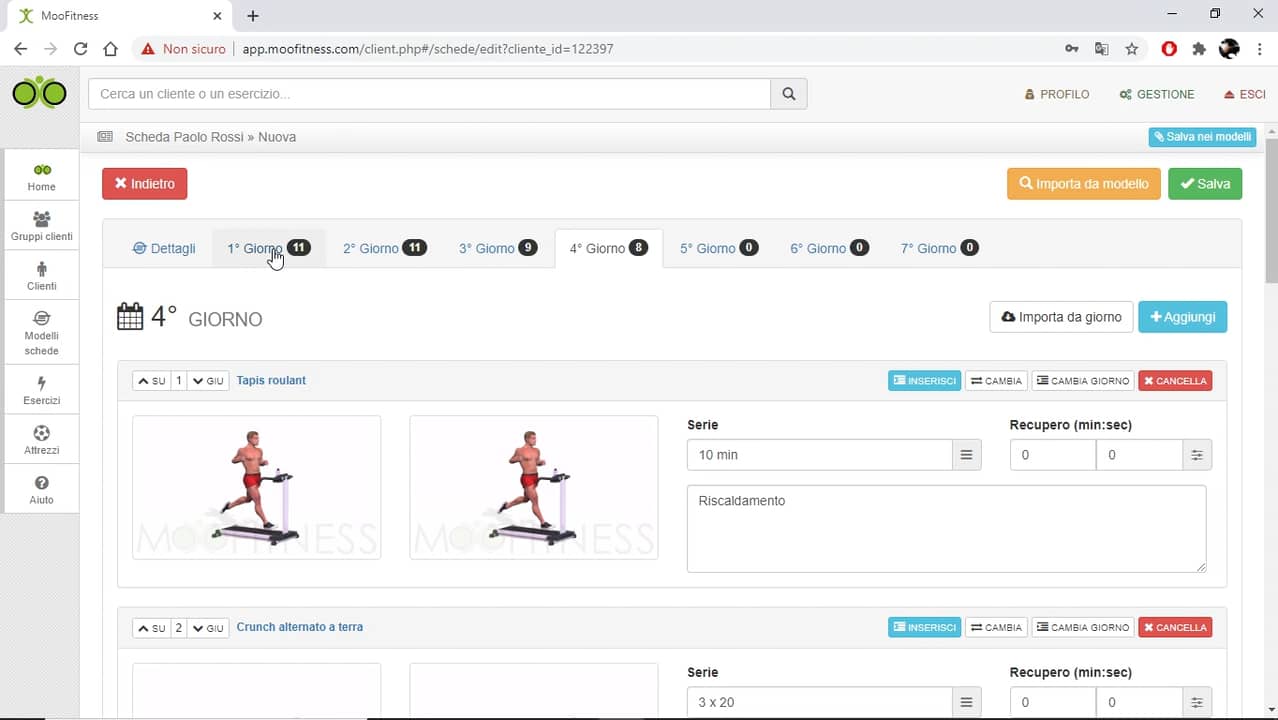Open Recupero settings for Crunch alternato
The image size is (1278, 720).
[1197, 702]
